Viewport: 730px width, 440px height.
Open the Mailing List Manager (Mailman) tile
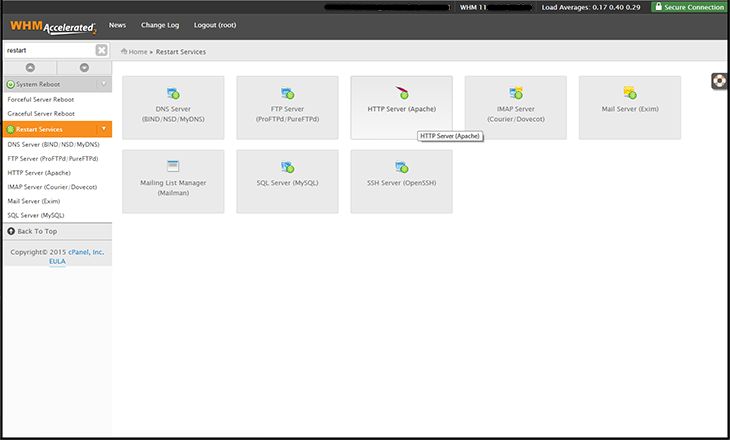(173, 181)
